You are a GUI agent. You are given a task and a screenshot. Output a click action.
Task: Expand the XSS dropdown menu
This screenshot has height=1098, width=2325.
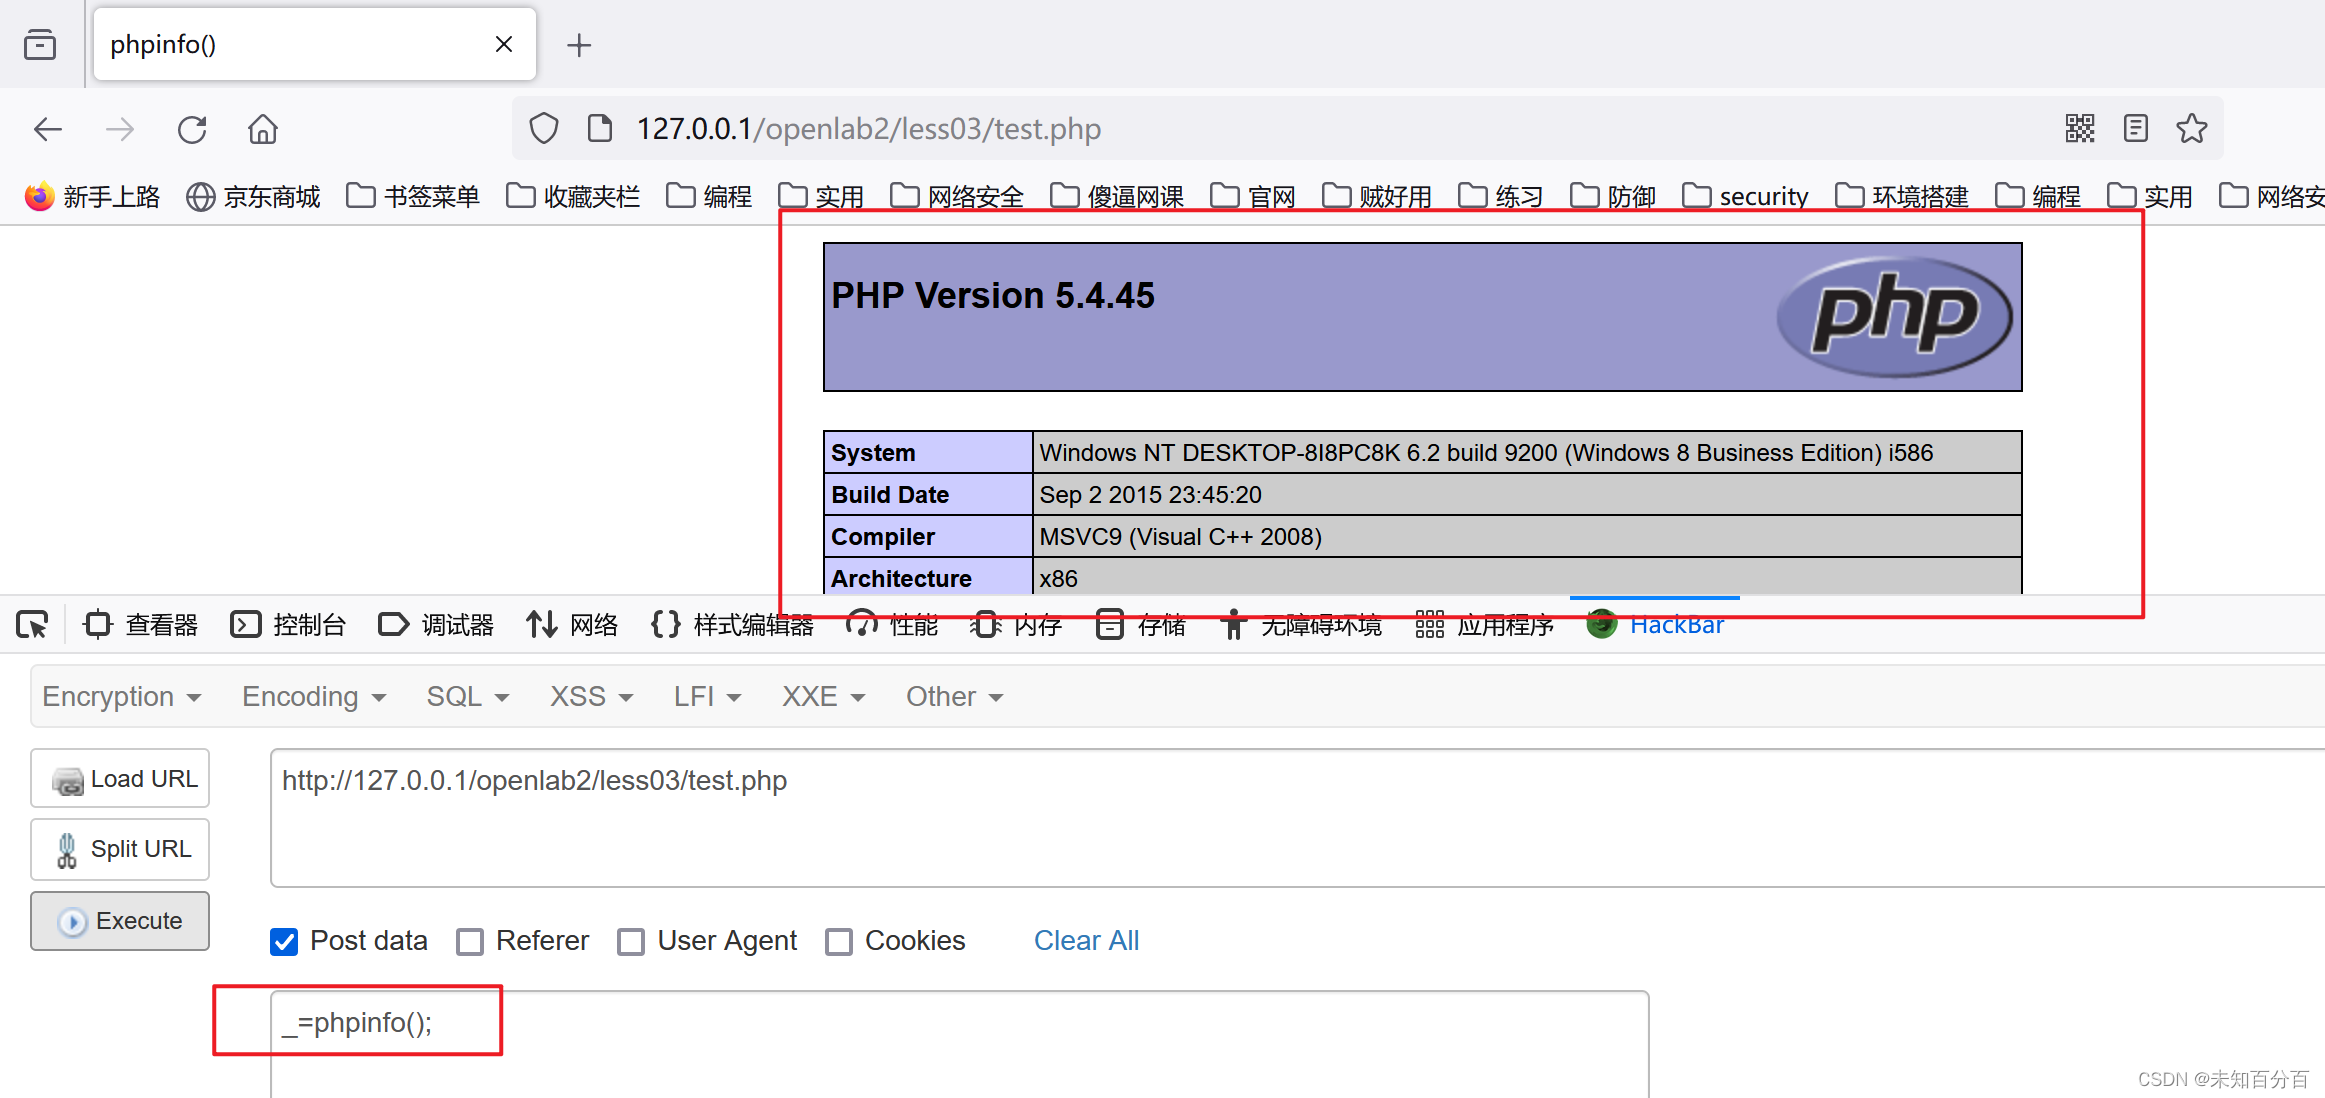592,697
